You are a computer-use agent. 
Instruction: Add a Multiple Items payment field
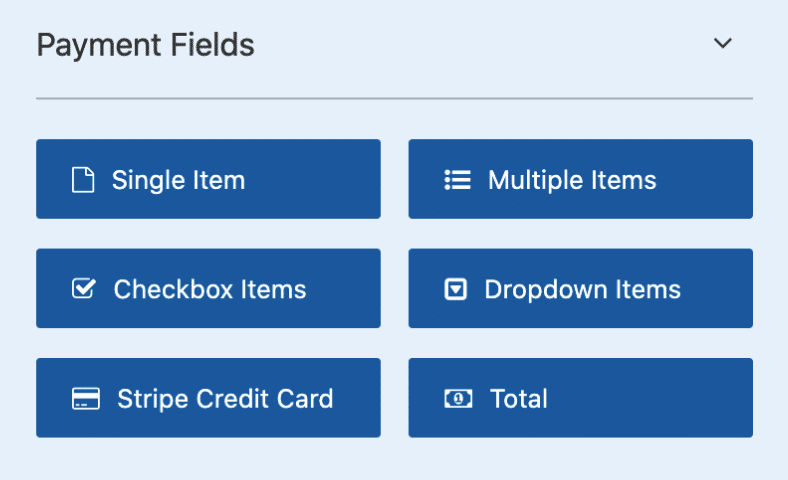580,179
